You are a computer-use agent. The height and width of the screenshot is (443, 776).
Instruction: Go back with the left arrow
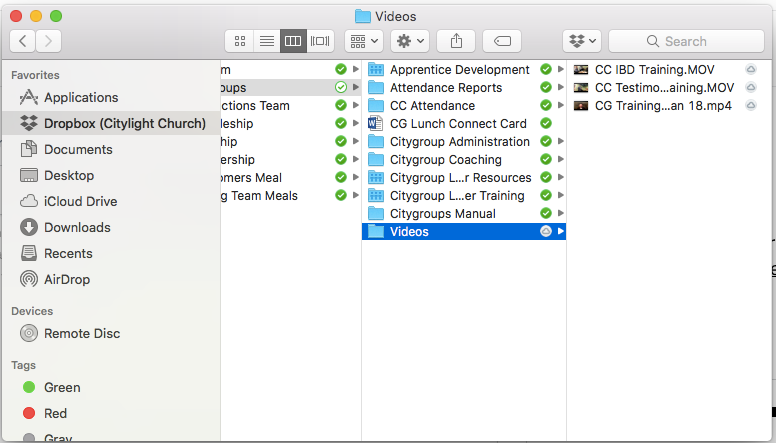coord(23,41)
